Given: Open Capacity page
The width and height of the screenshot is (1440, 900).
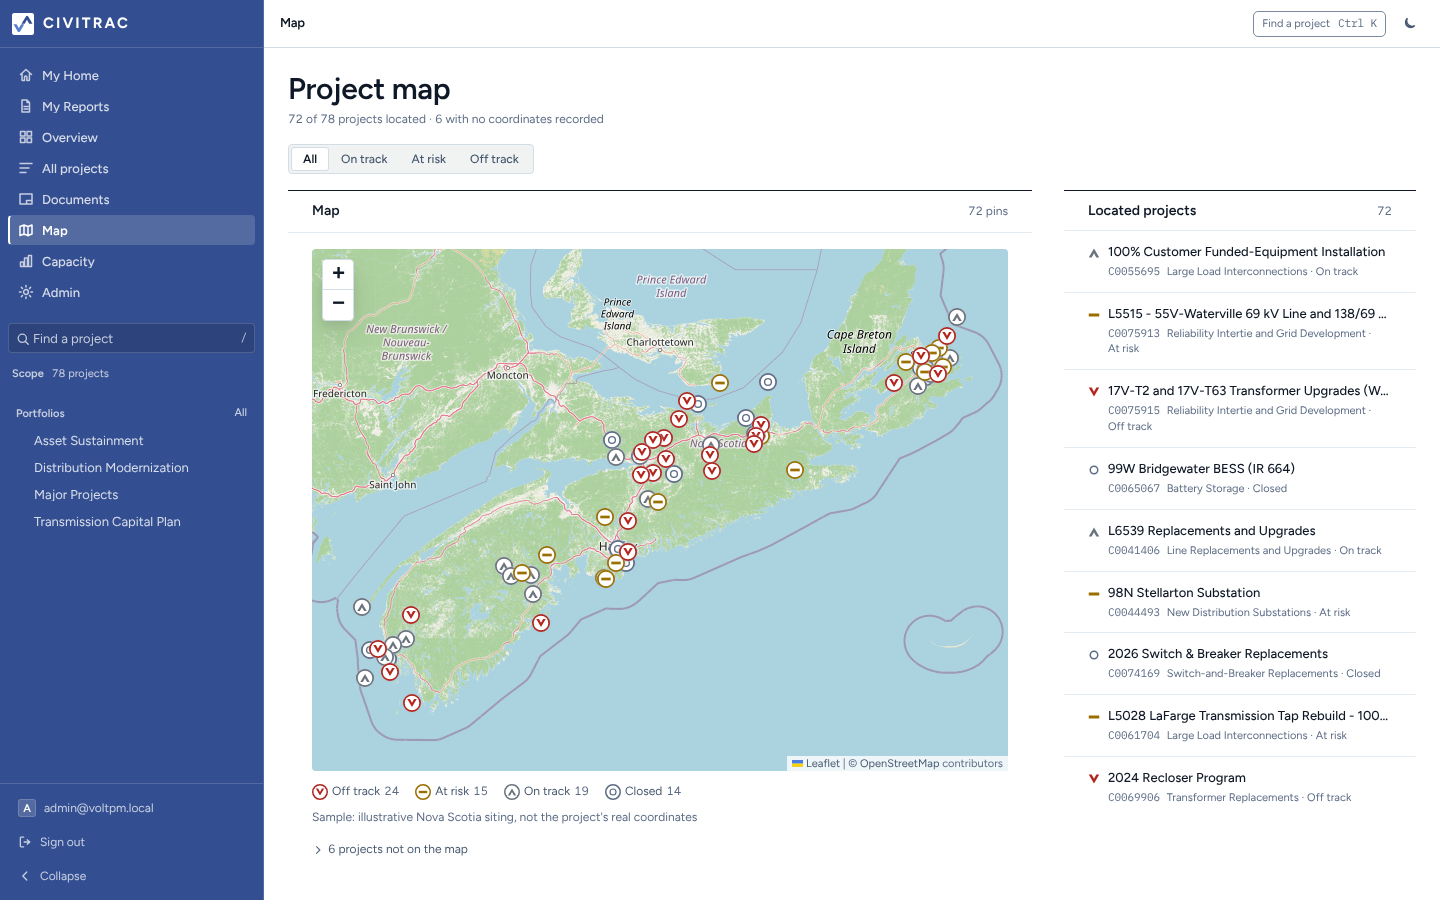Looking at the screenshot, I should [x=131, y=261].
